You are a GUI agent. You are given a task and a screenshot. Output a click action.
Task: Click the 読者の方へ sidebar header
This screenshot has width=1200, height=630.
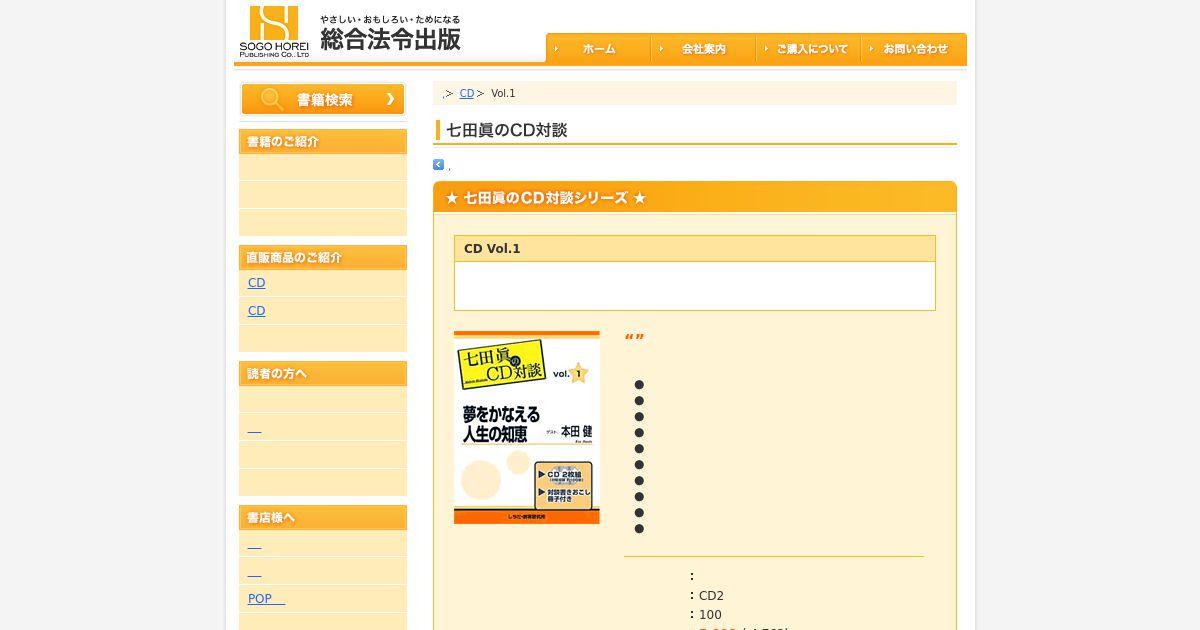coord(323,374)
